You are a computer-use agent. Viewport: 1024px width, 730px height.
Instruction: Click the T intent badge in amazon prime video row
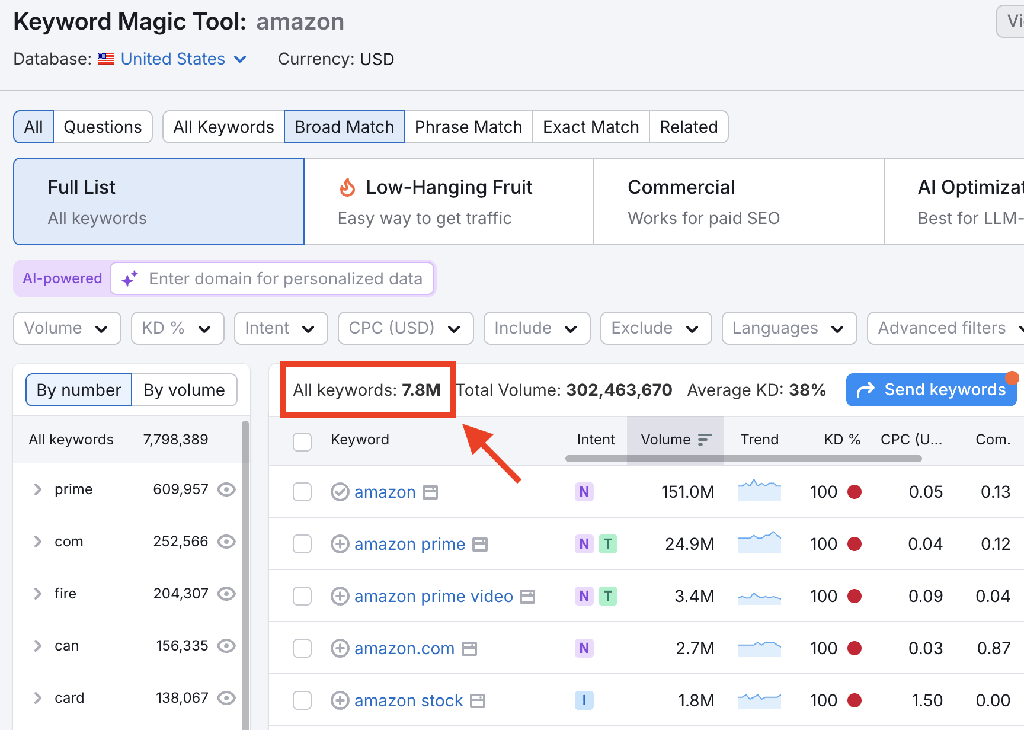coord(608,596)
